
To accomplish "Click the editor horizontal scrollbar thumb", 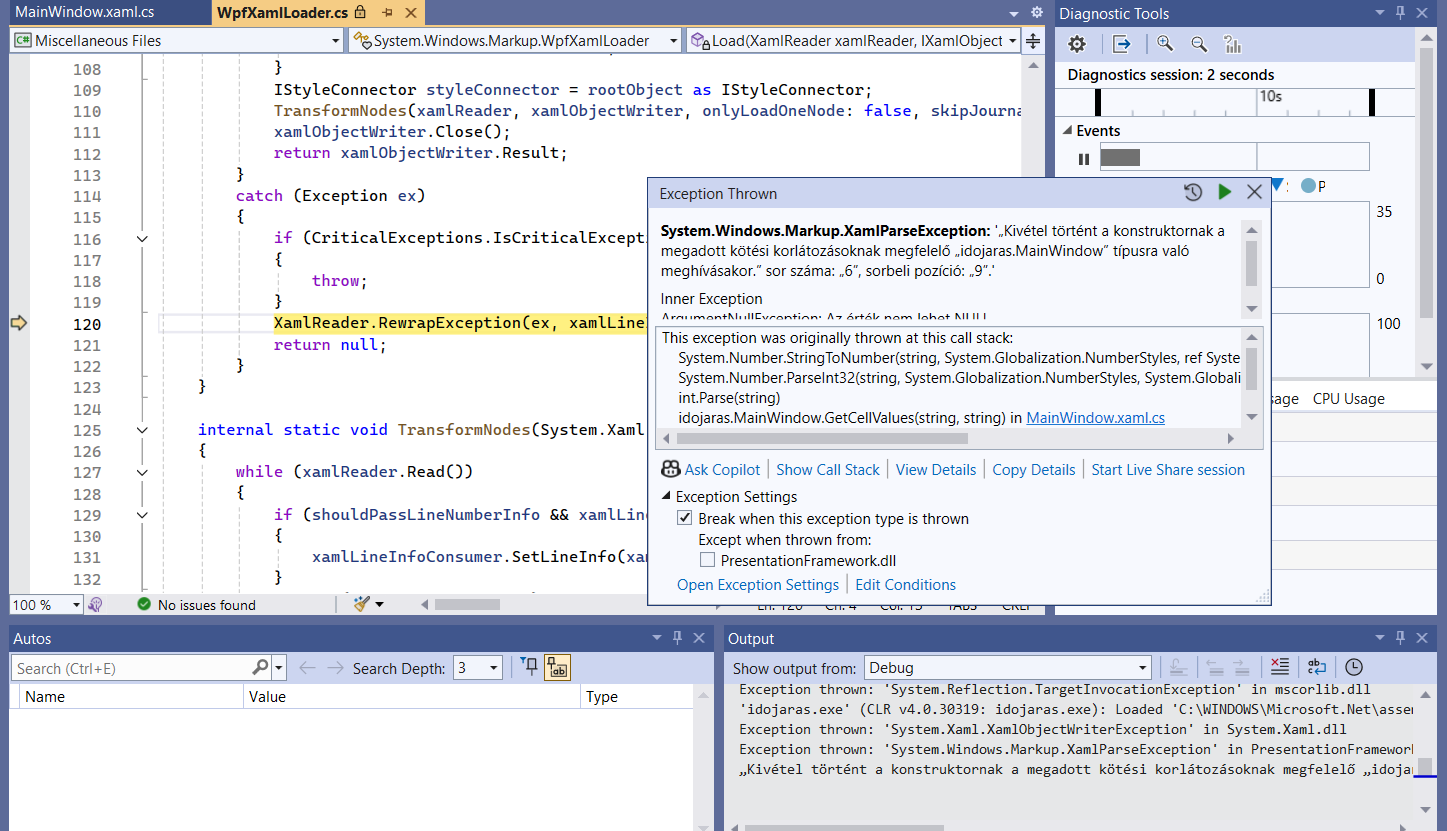I will (467, 604).
